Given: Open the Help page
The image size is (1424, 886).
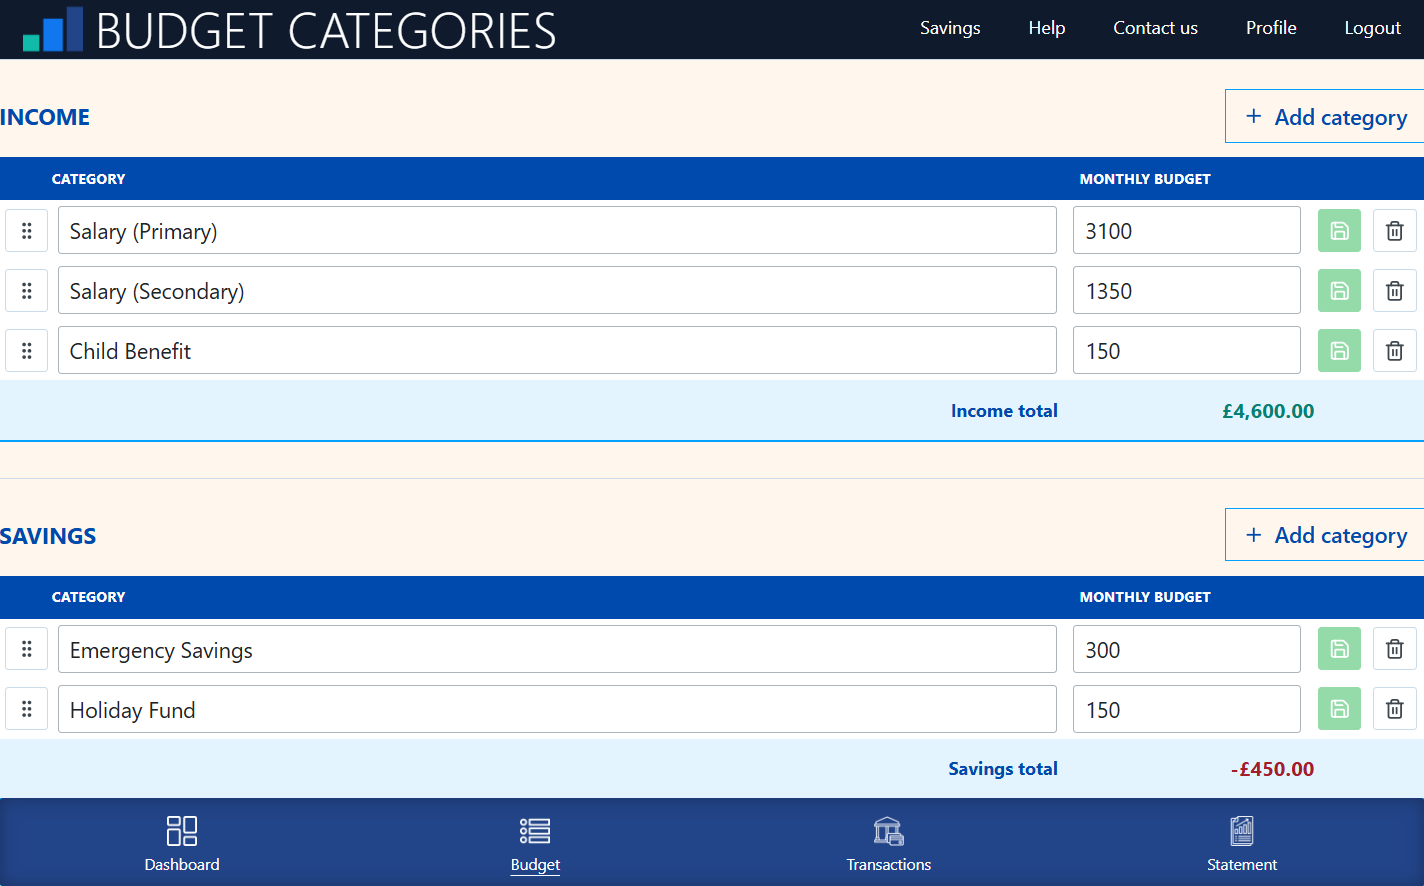Looking at the screenshot, I should pyautogui.click(x=1047, y=28).
